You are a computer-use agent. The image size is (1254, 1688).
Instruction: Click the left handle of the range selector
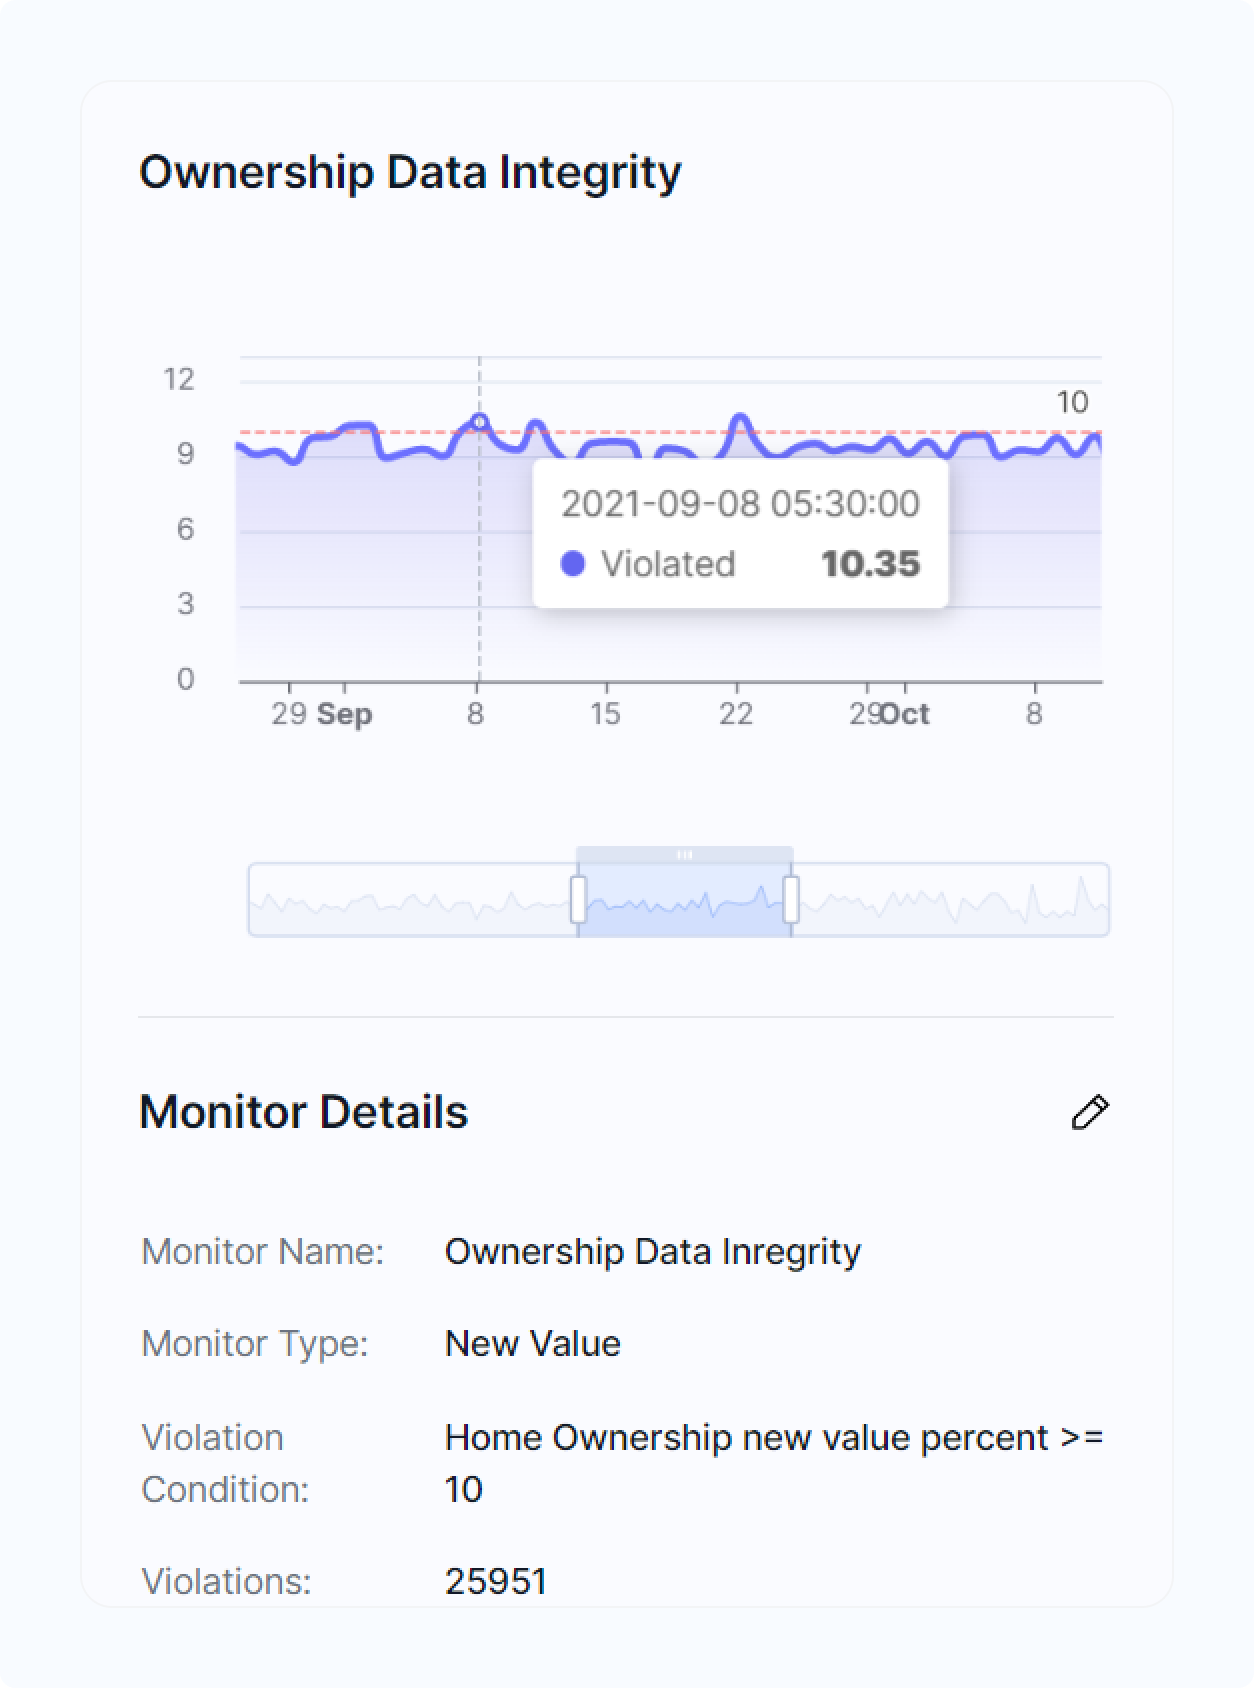tap(578, 899)
